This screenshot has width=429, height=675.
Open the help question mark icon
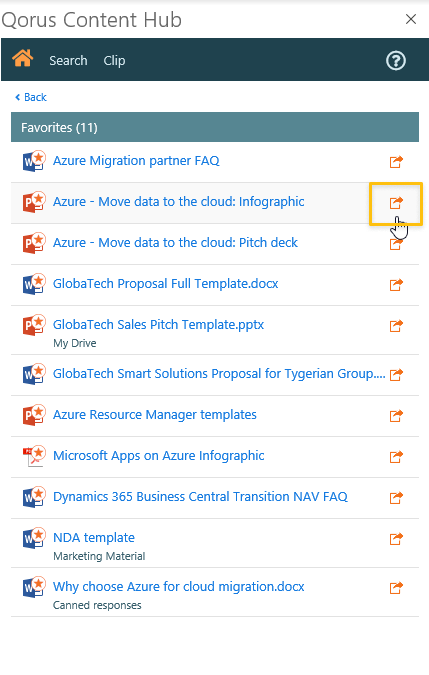click(395, 61)
